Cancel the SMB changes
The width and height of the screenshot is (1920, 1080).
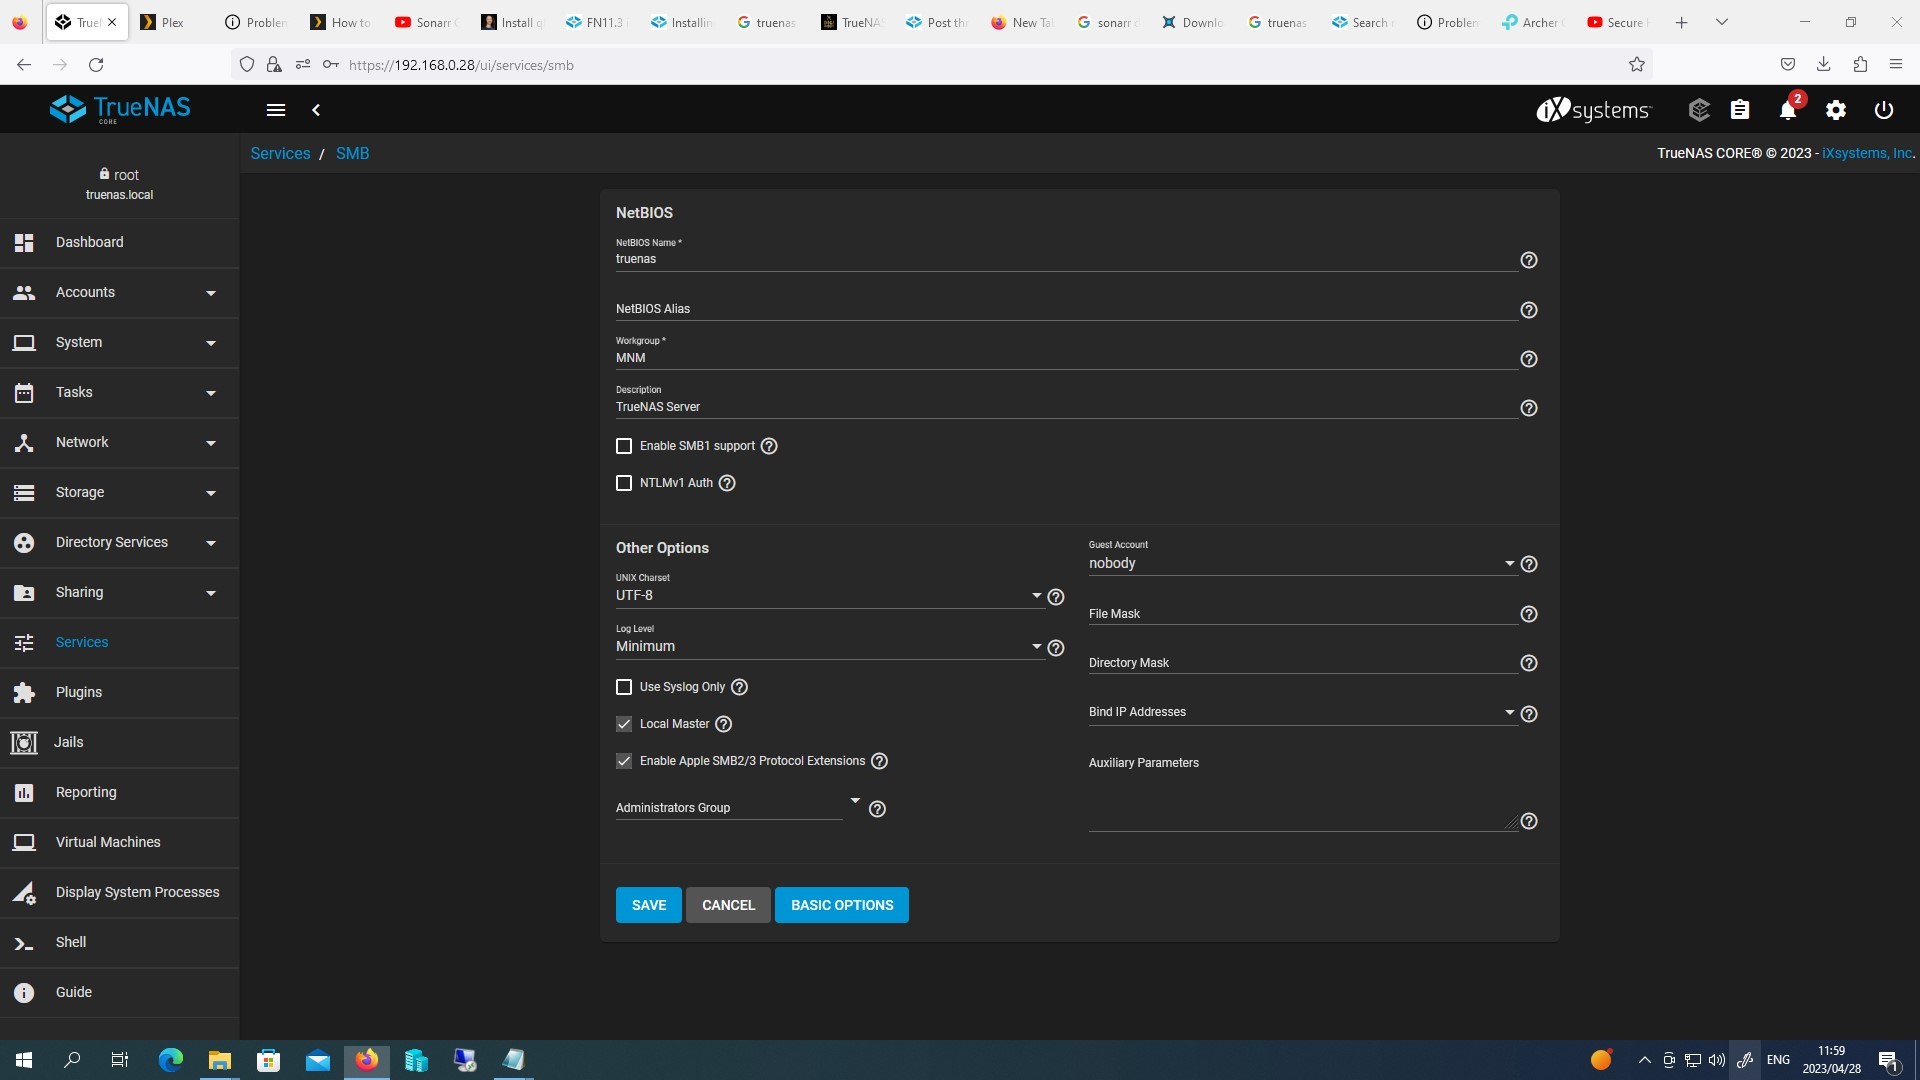(728, 905)
